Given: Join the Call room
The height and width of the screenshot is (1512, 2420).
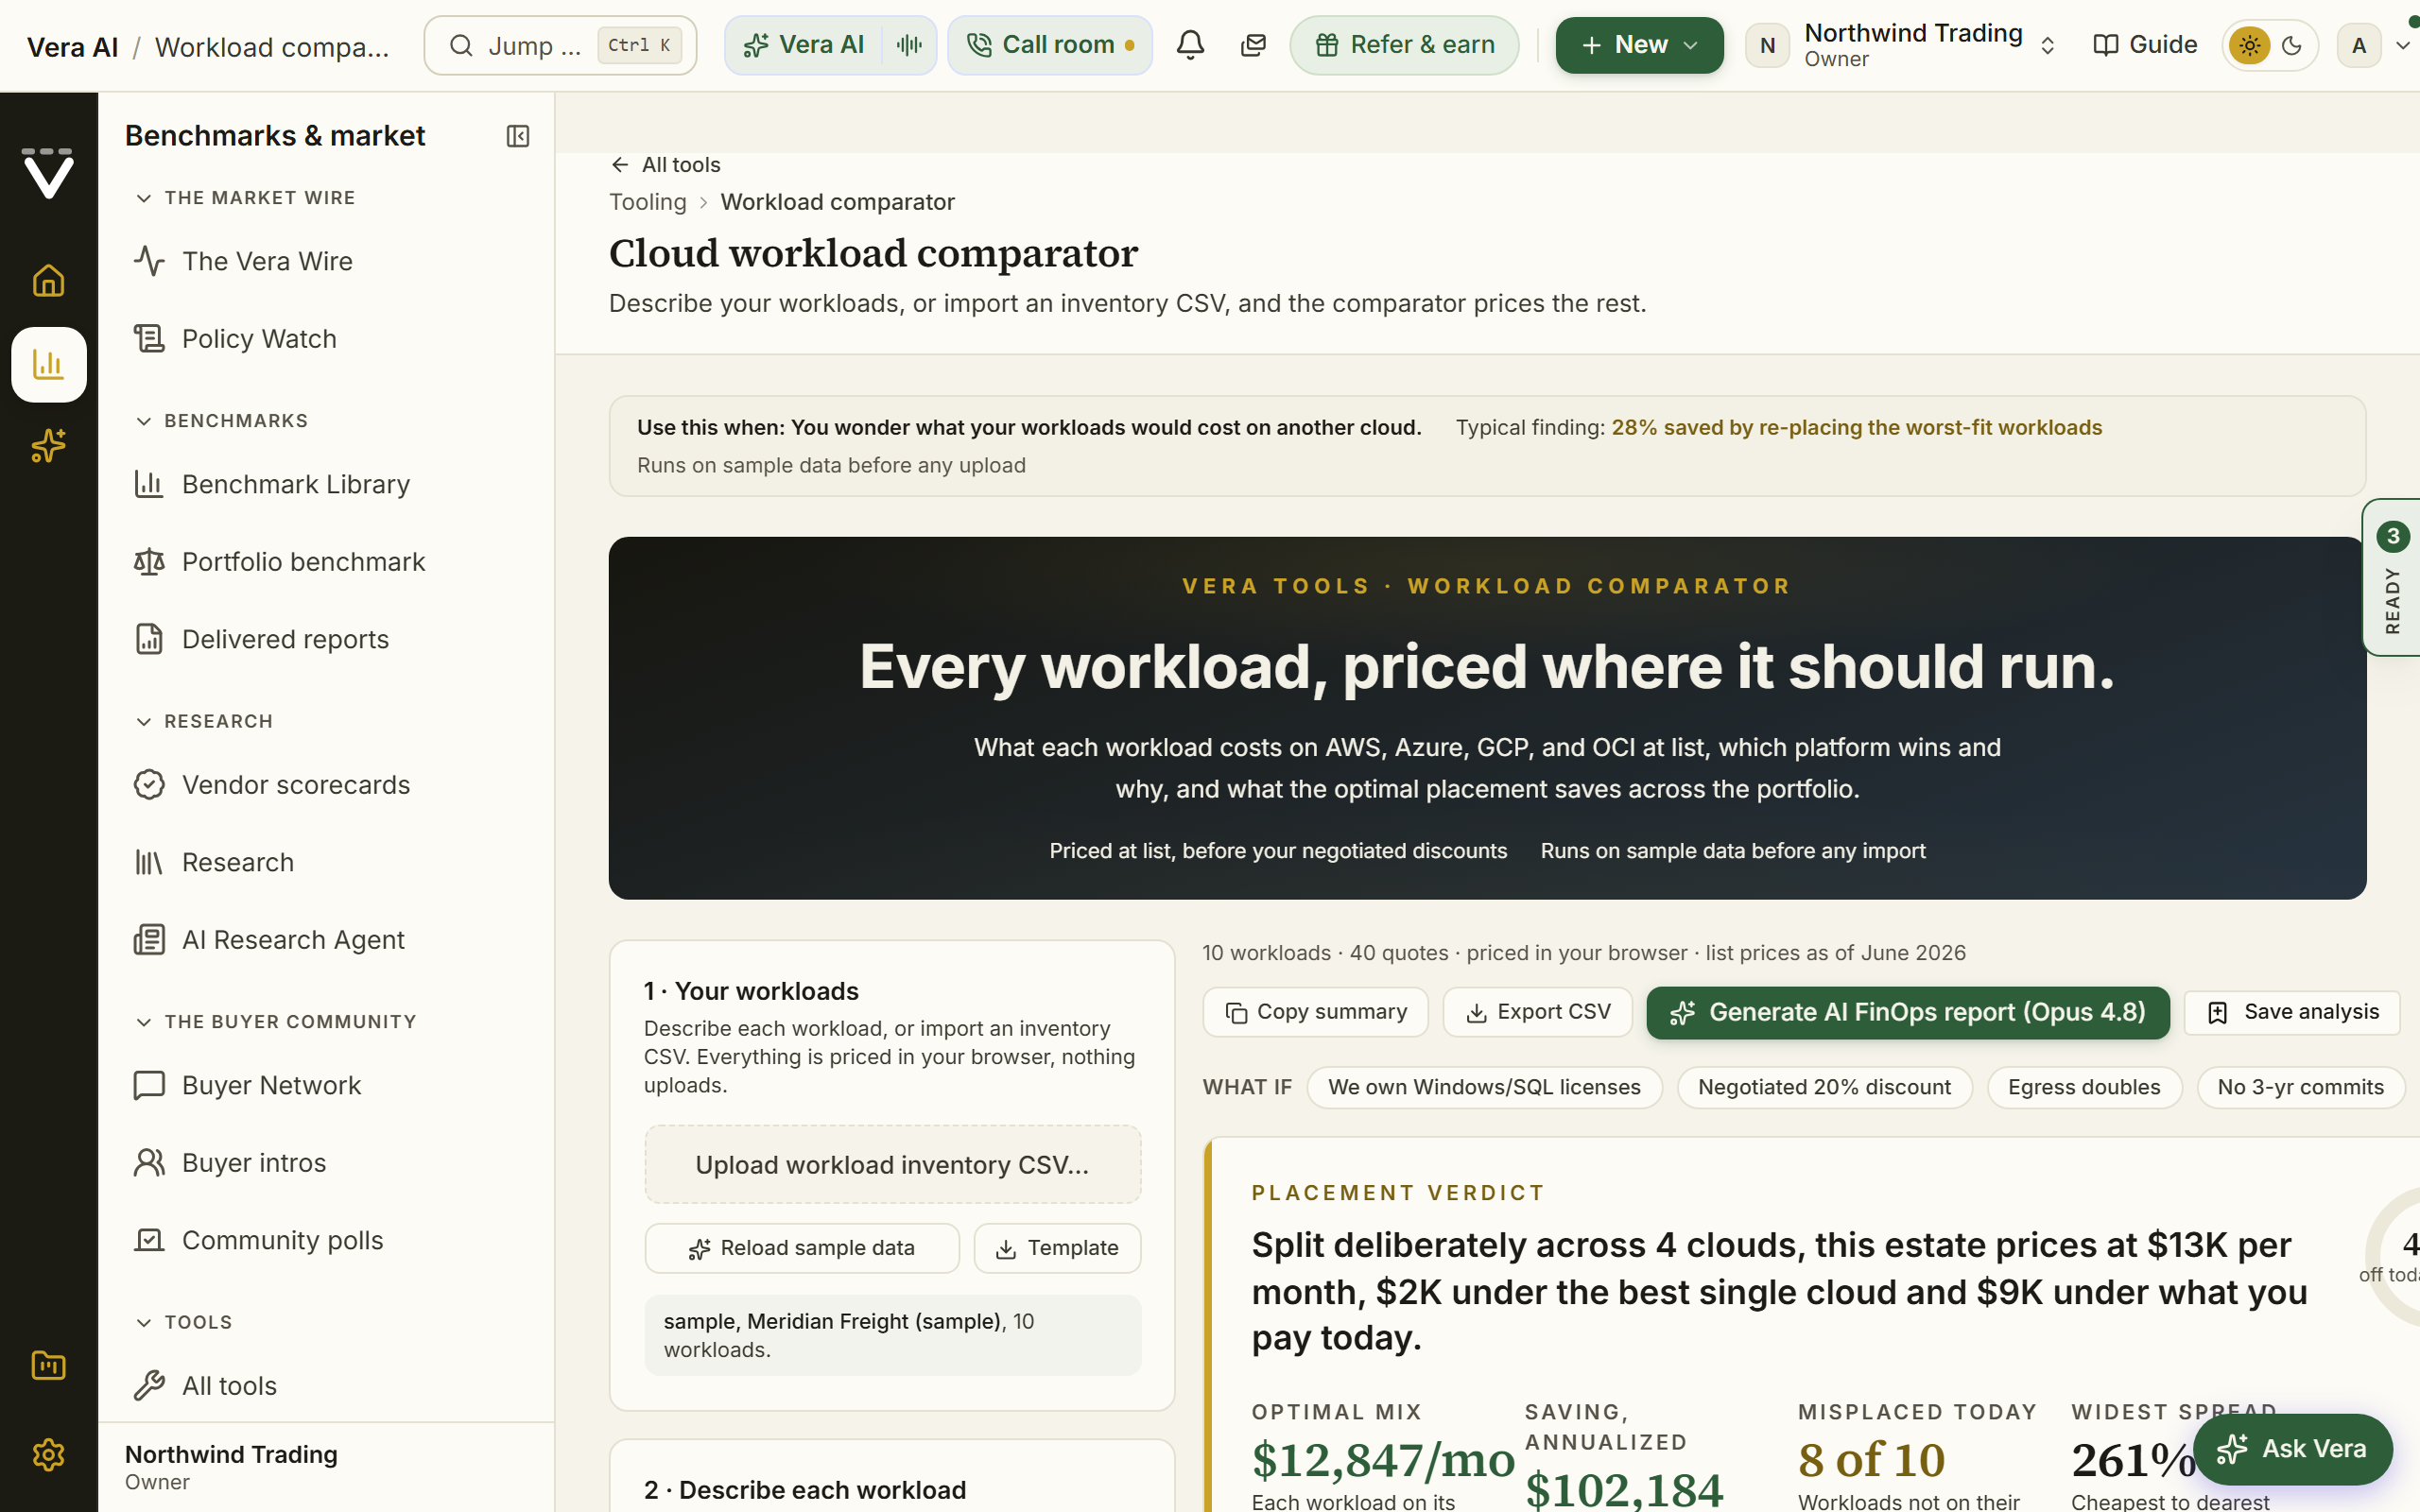Looking at the screenshot, I should [1050, 45].
